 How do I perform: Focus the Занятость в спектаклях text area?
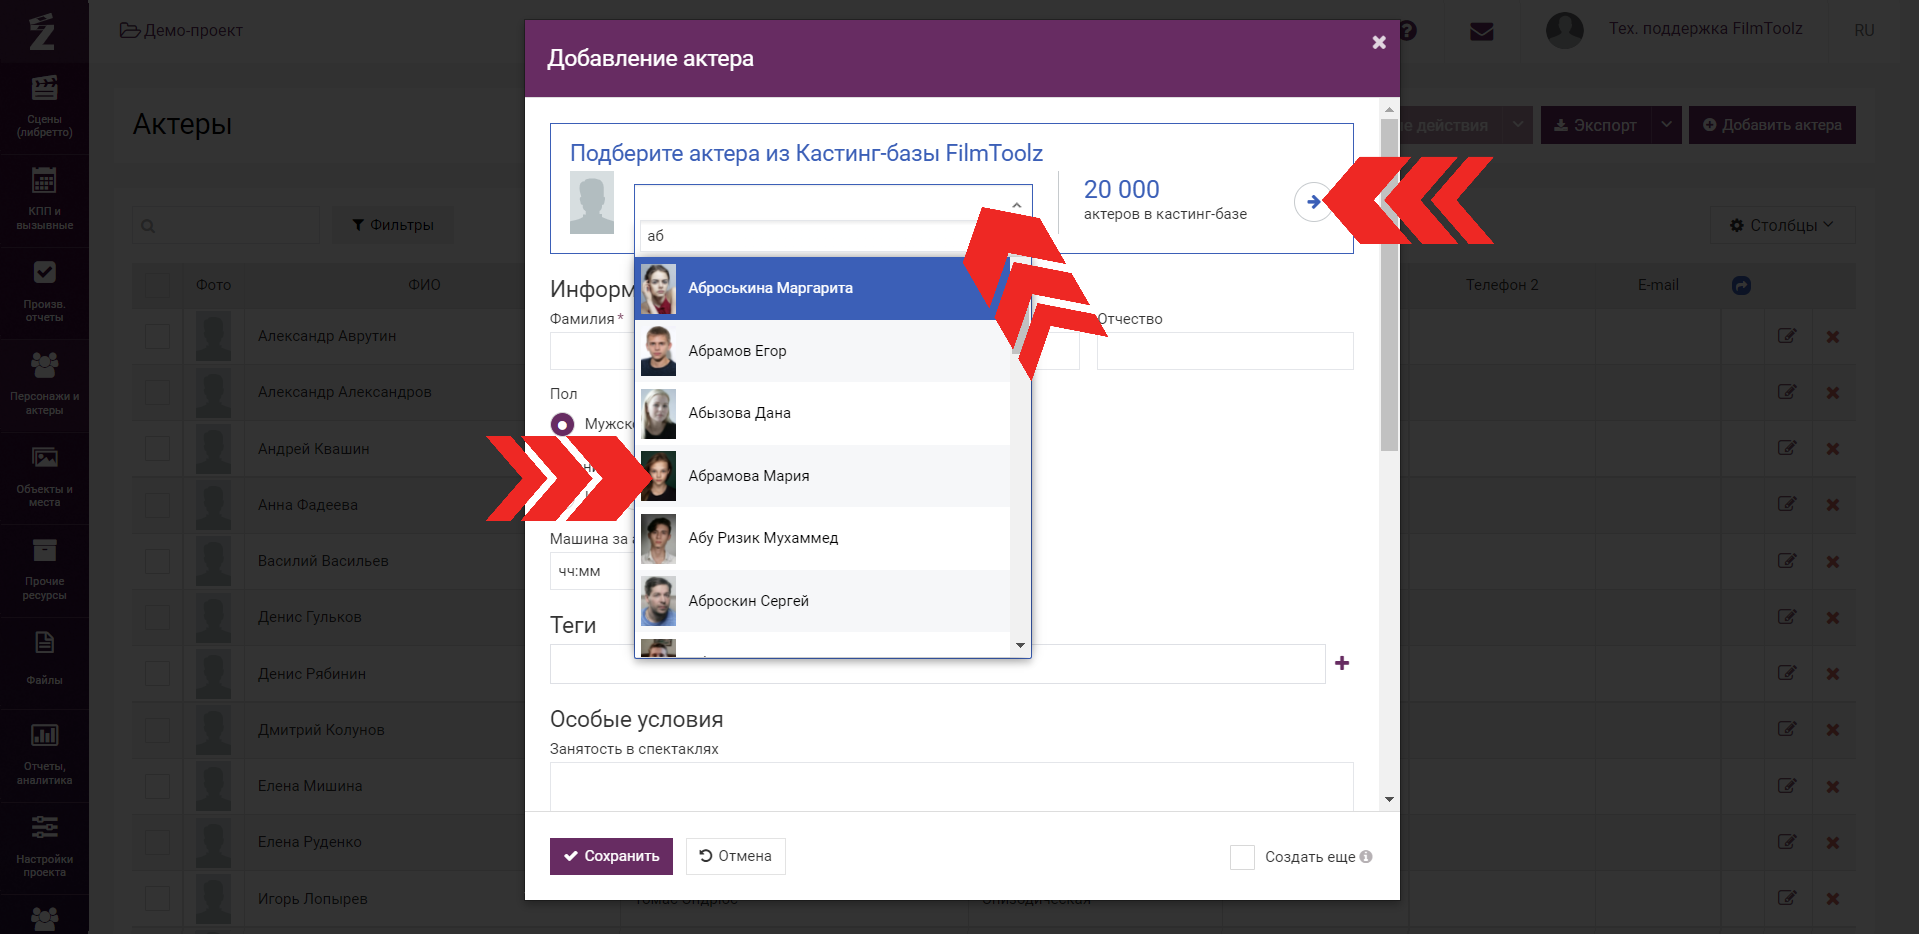pos(951,787)
